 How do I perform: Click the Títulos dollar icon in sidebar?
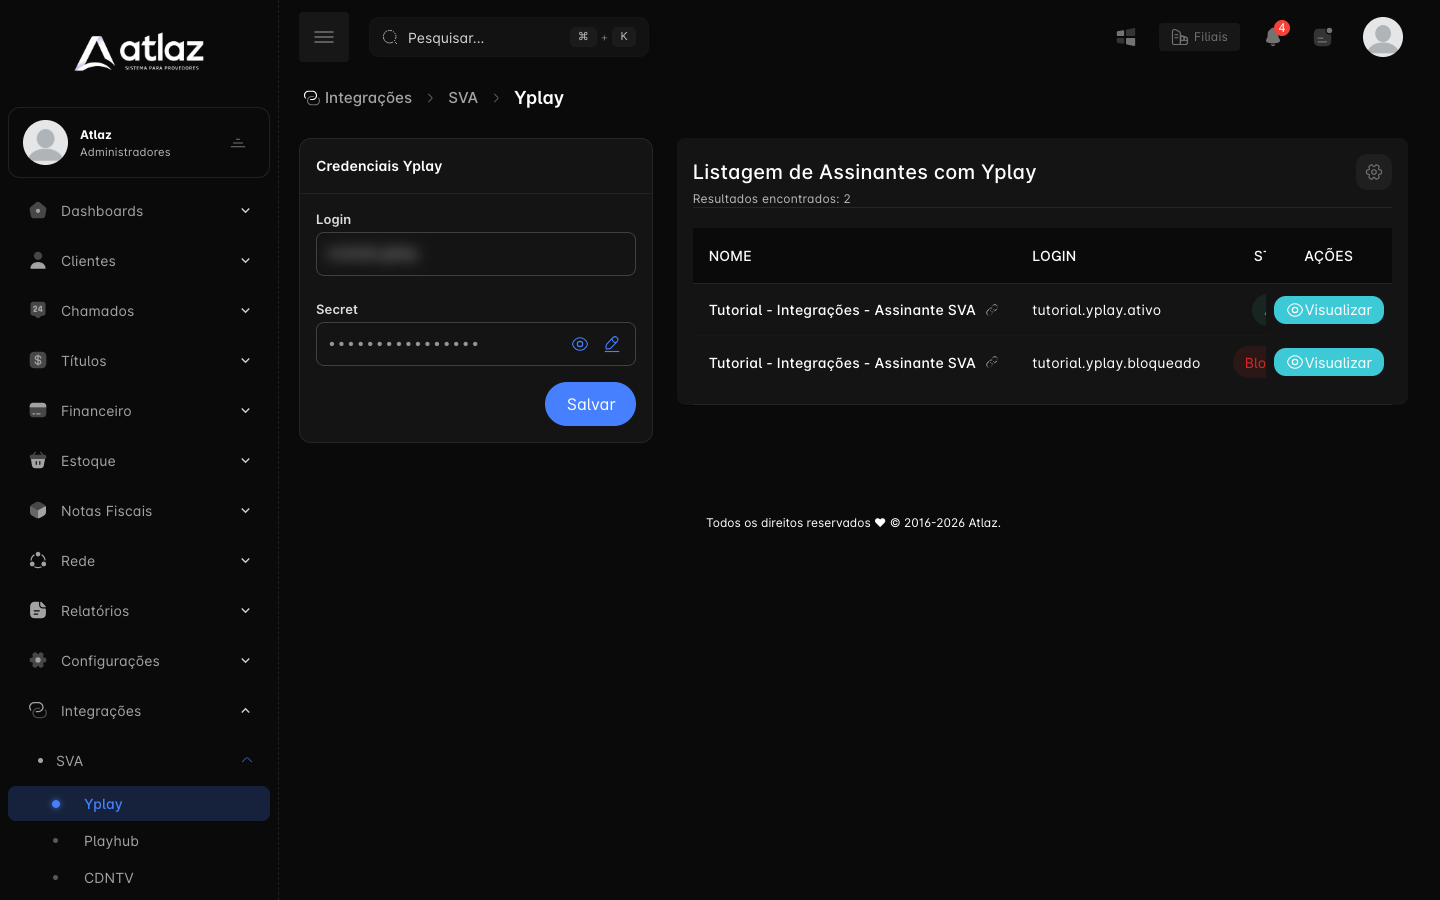pos(38,361)
